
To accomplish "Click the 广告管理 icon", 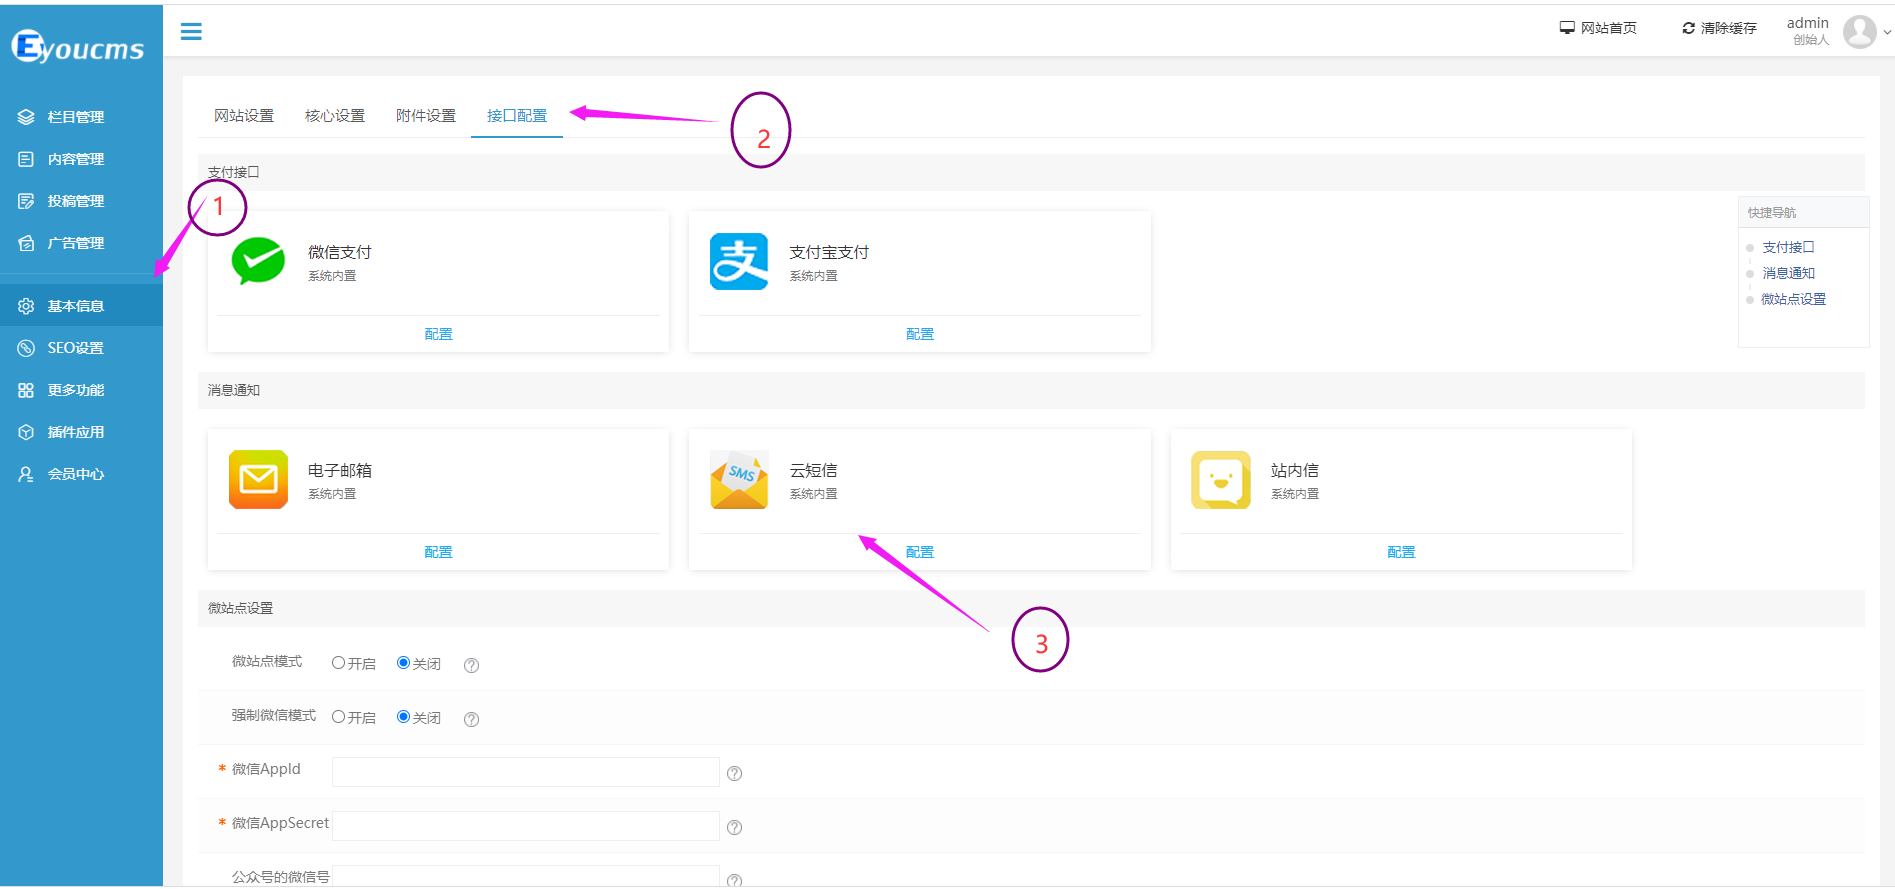I will (26, 243).
